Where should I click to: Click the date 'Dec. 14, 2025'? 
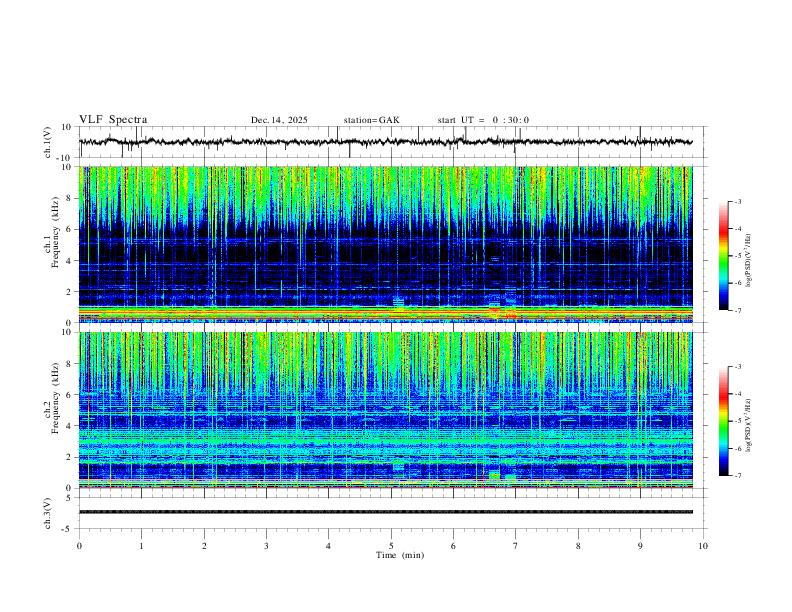pos(279,120)
